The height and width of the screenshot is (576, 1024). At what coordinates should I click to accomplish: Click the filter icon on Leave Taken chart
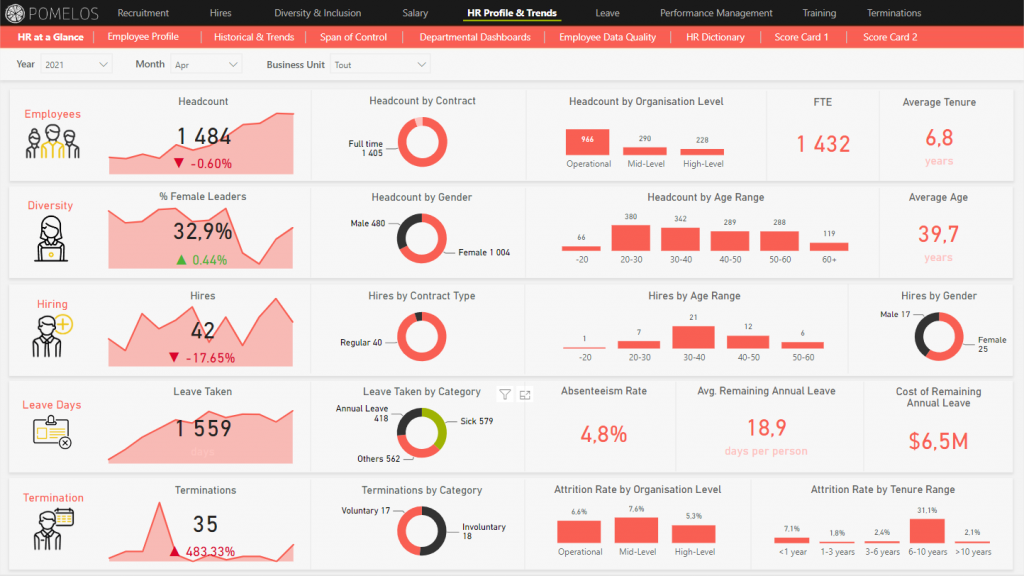[x=505, y=395]
